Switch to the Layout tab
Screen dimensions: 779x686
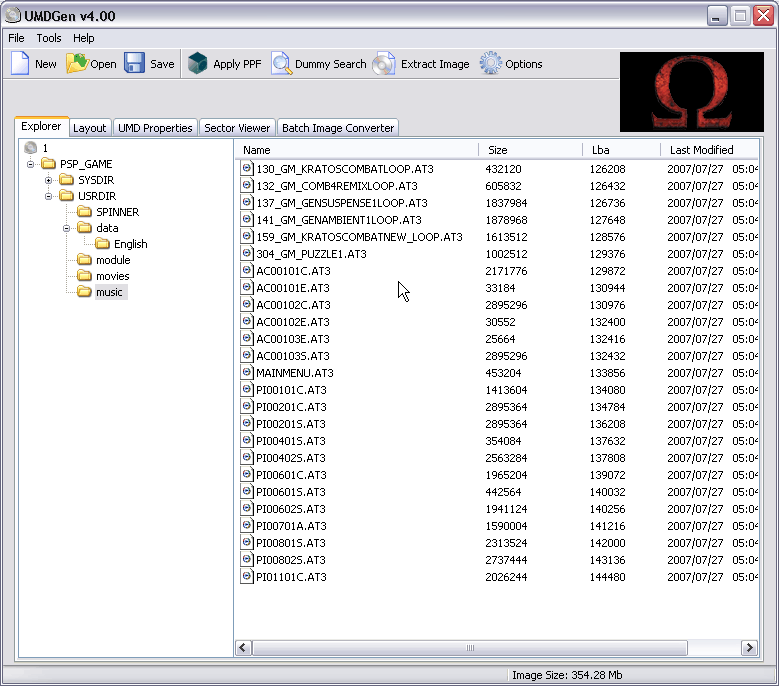pyautogui.click(x=89, y=128)
